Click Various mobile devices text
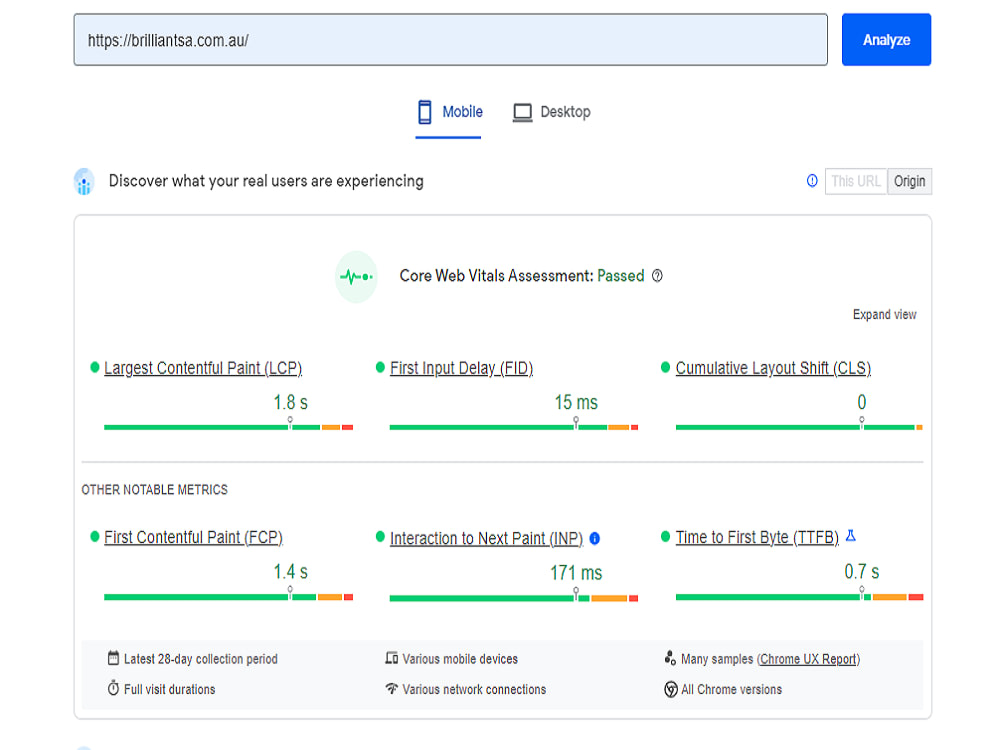Viewport: 1000px width, 750px height. (x=460, y=659)
